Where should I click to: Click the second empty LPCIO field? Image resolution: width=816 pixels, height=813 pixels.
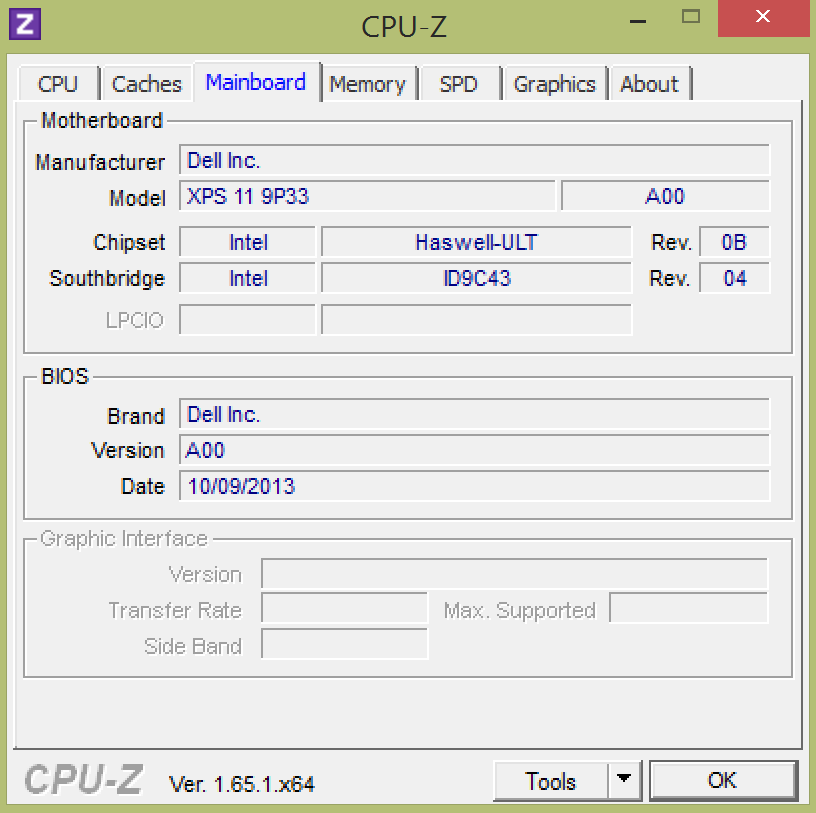[476, 320]
